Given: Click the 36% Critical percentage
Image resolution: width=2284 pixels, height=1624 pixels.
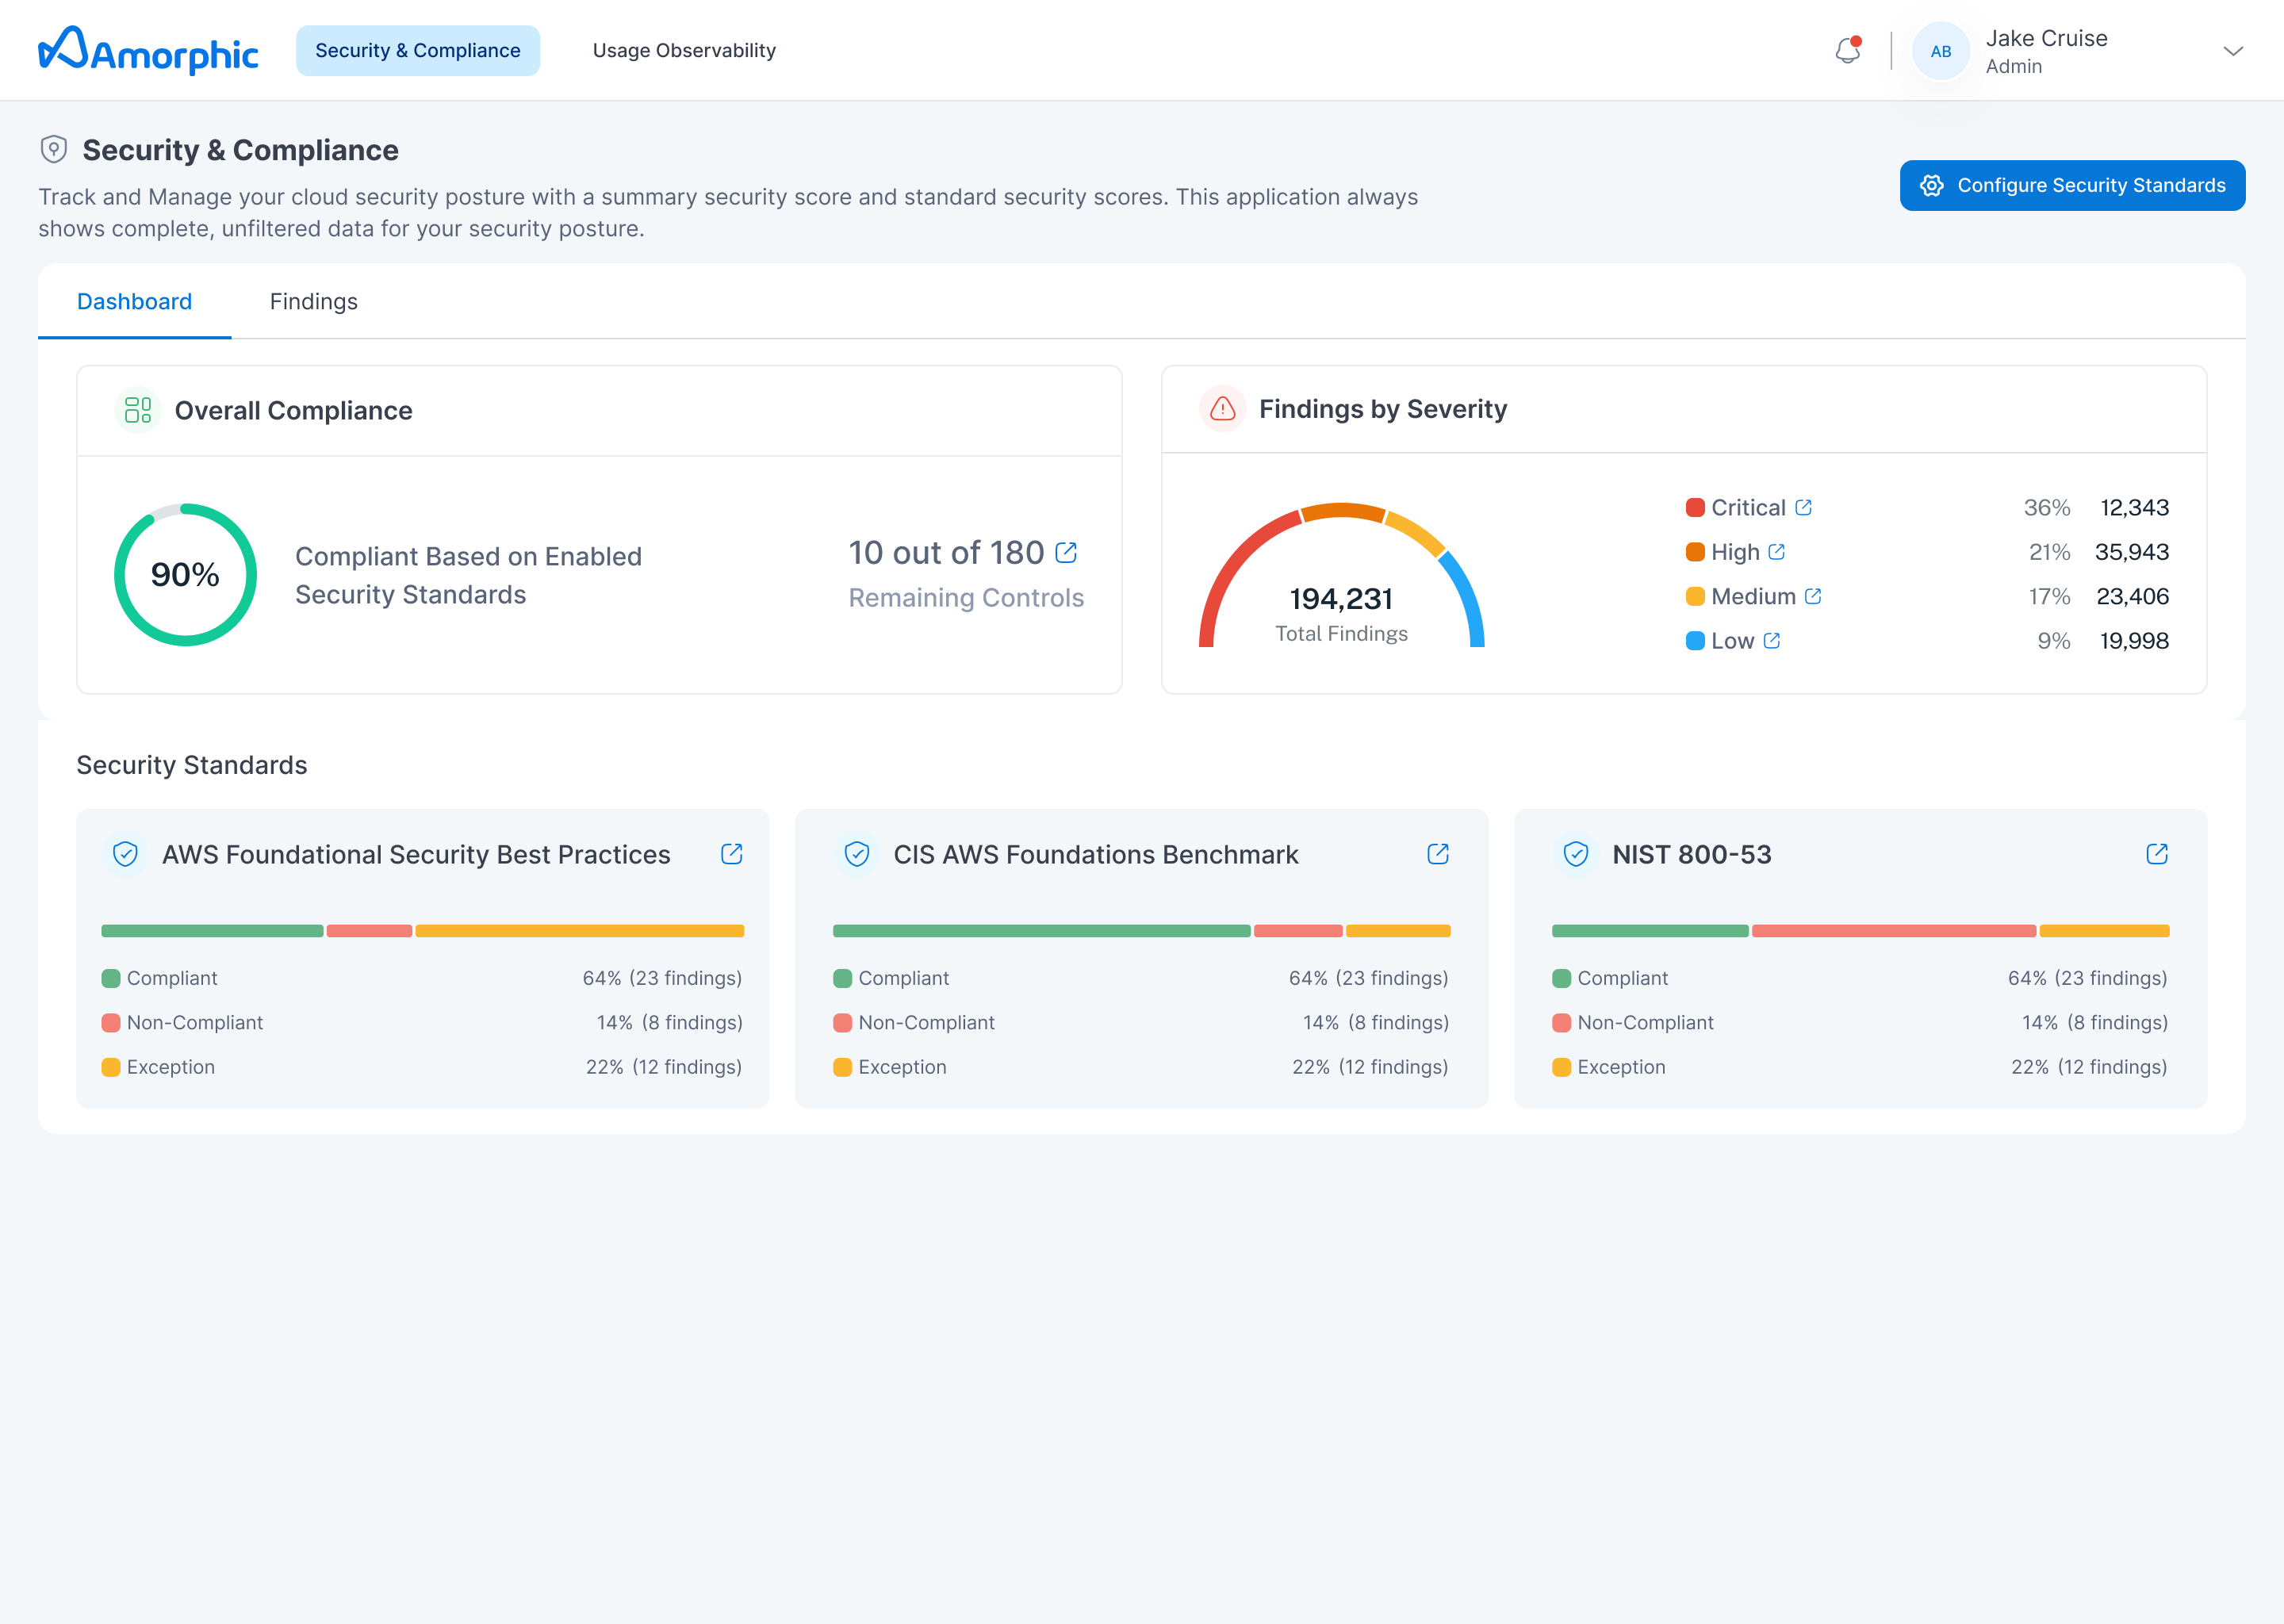Looking at the screenshot, I should 2046,507.
